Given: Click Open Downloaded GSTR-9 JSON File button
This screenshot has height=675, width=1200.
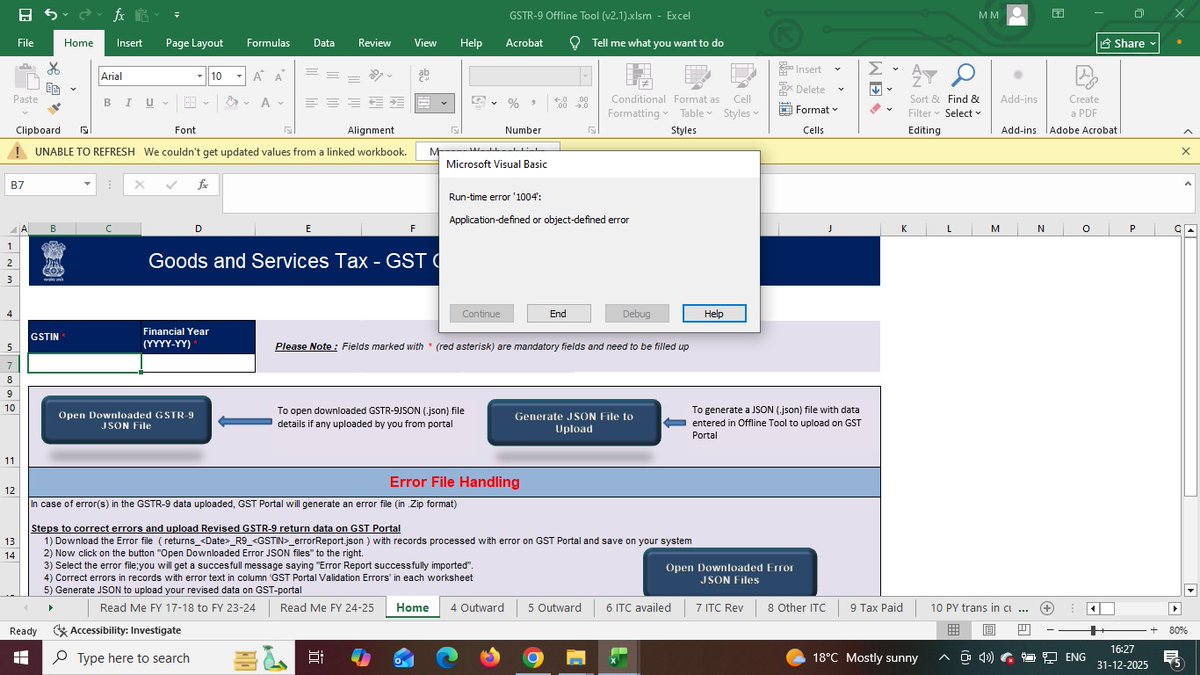Looking at the screenshot, I should pos(126,420).
